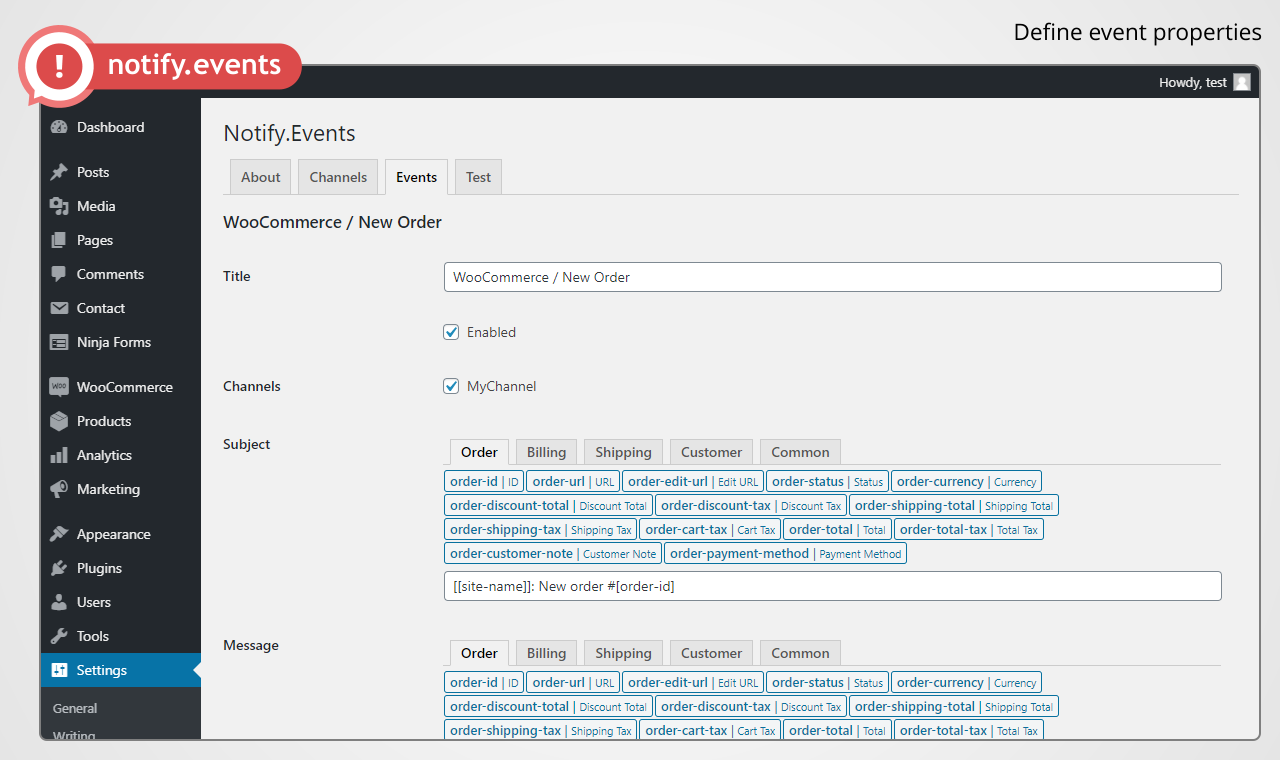Select the Subject Shipping tab
Screen dimensions: 1280x760
[623, 452]
